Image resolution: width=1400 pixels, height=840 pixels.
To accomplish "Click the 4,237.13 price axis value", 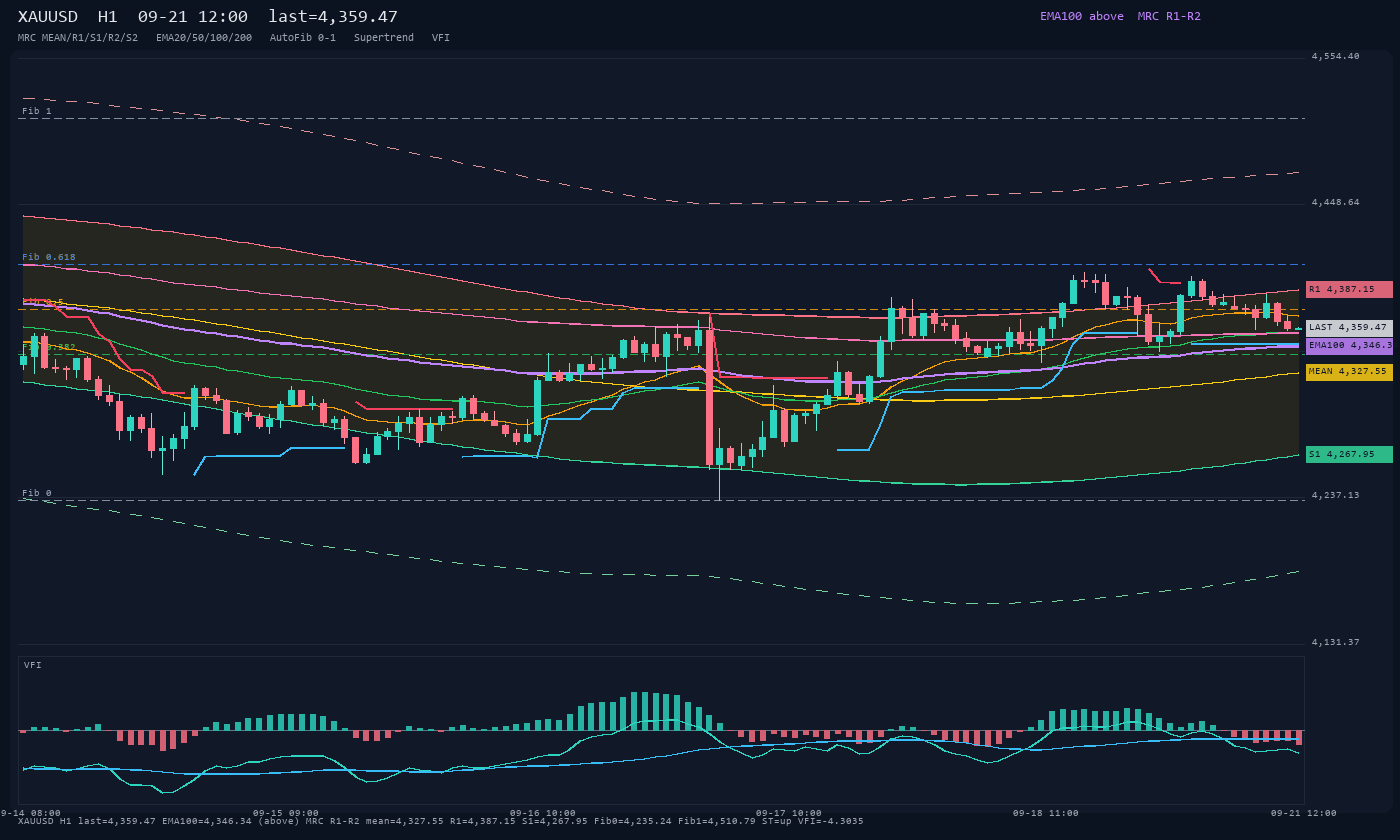I will coord(1336,495).
